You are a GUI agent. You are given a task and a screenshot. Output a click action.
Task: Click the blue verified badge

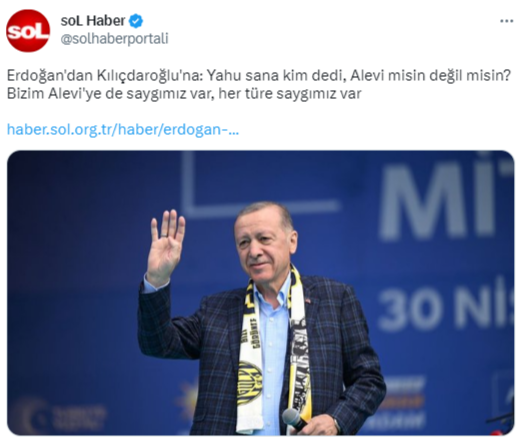[136, 21]
